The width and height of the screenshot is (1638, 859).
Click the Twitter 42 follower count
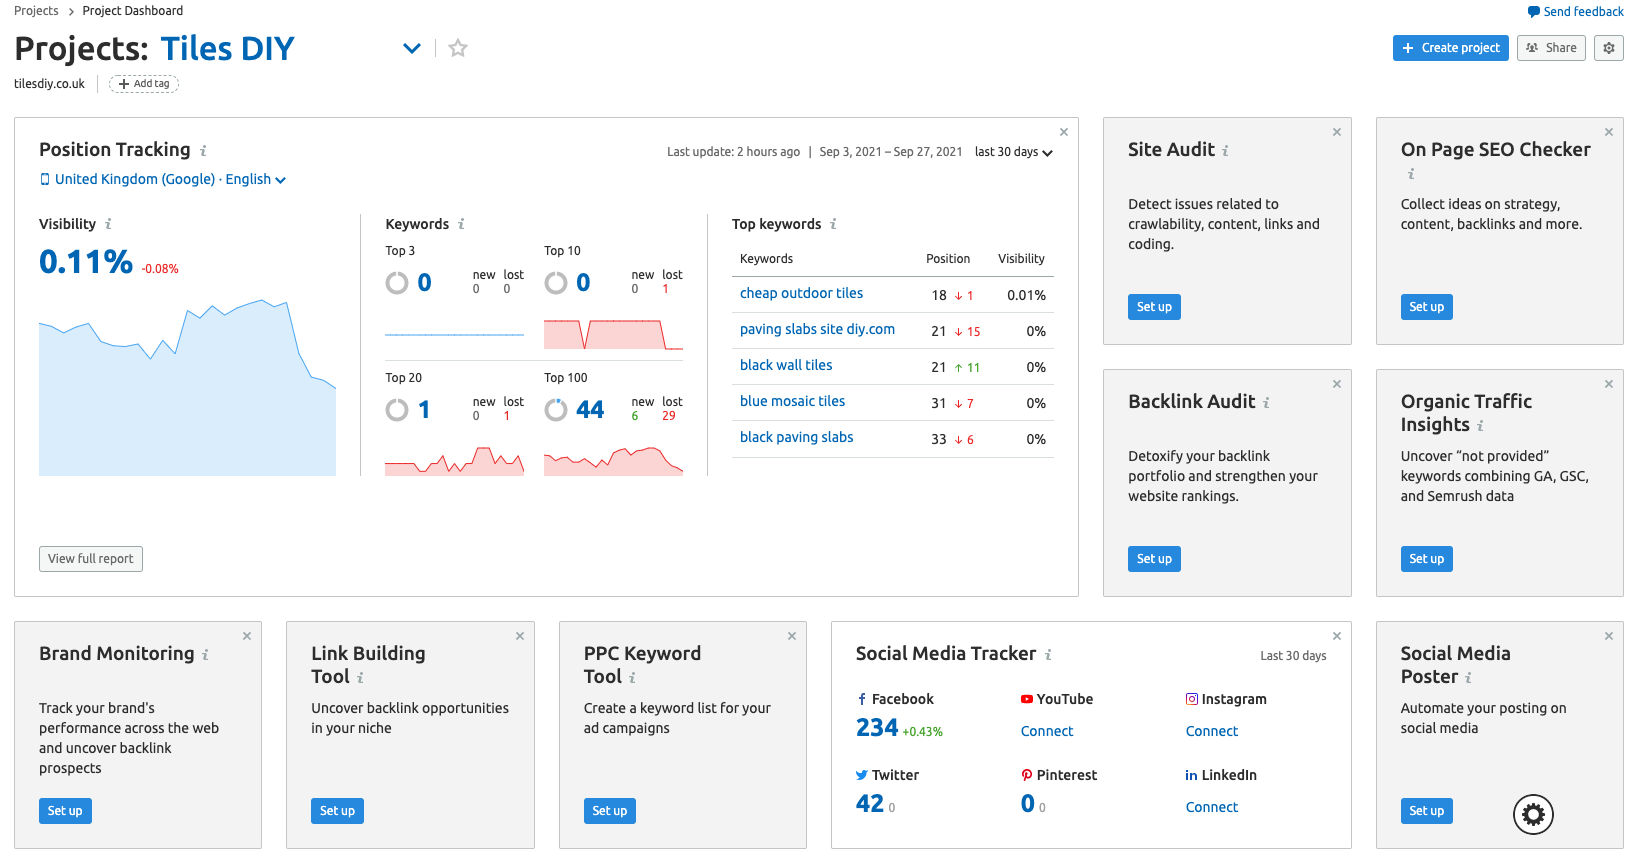click(870, 804)
